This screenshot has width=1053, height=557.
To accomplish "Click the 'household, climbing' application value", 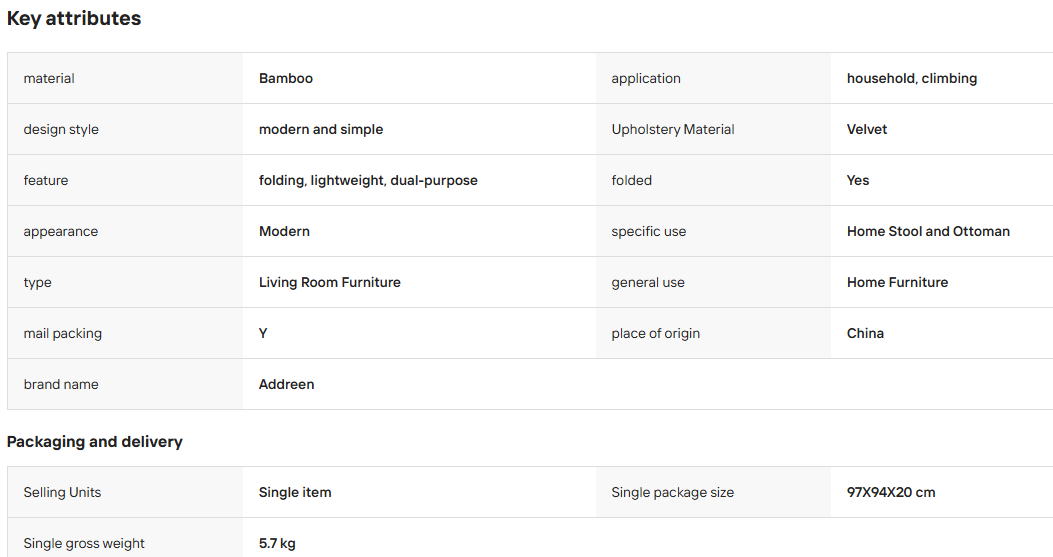I will click(x=911, y=79).
